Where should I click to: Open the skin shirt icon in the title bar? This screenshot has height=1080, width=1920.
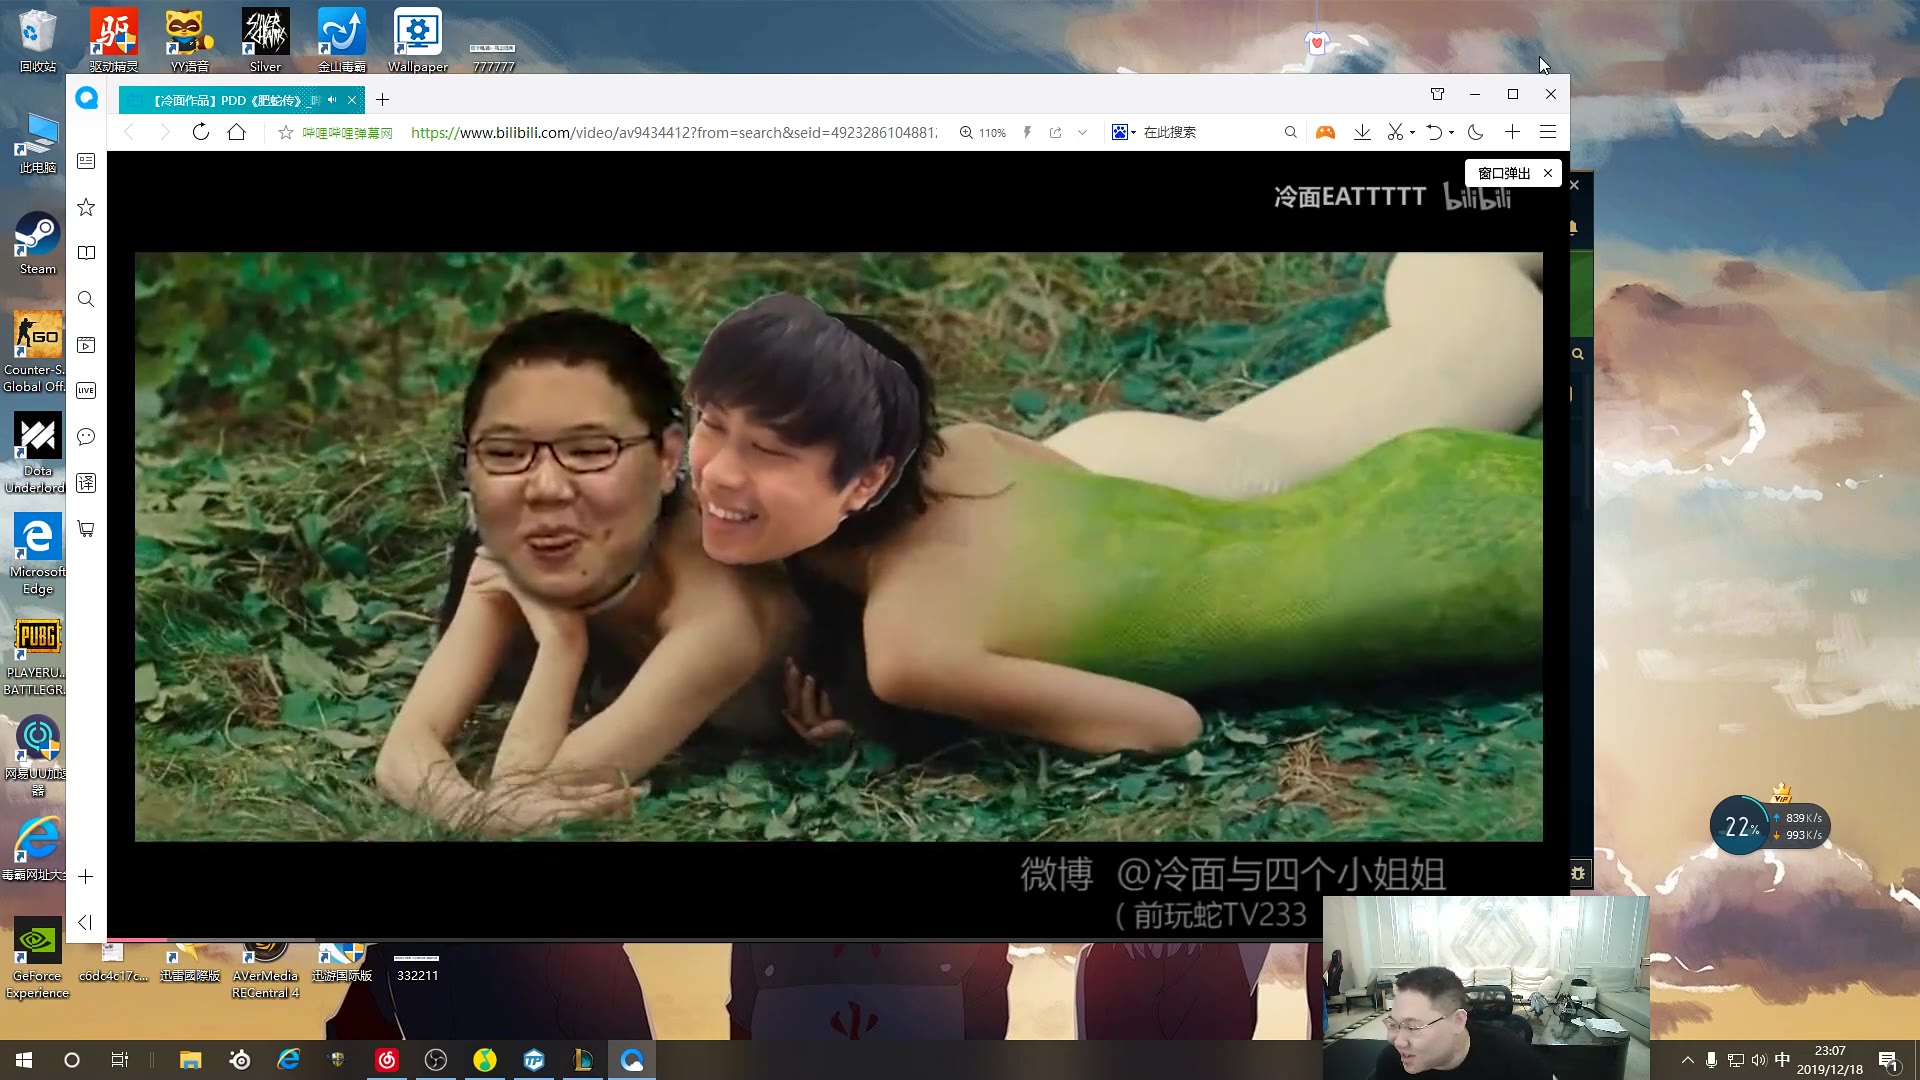point(1437,94)
